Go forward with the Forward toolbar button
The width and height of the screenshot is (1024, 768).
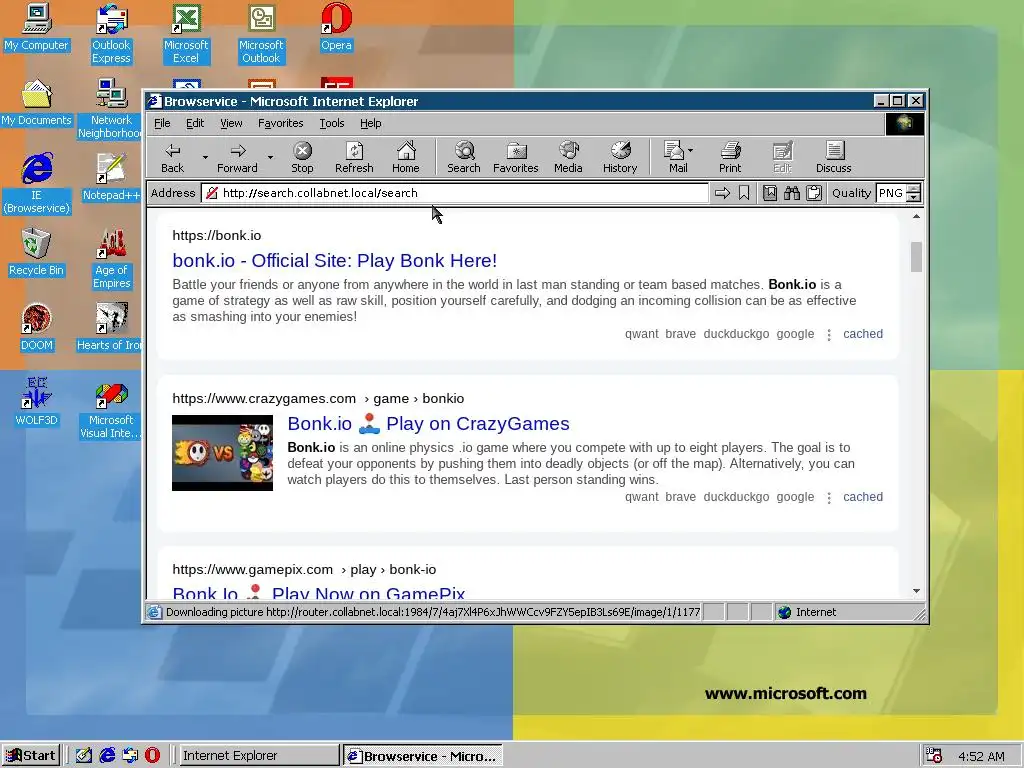pyautogui.click(x=238, y=158)
